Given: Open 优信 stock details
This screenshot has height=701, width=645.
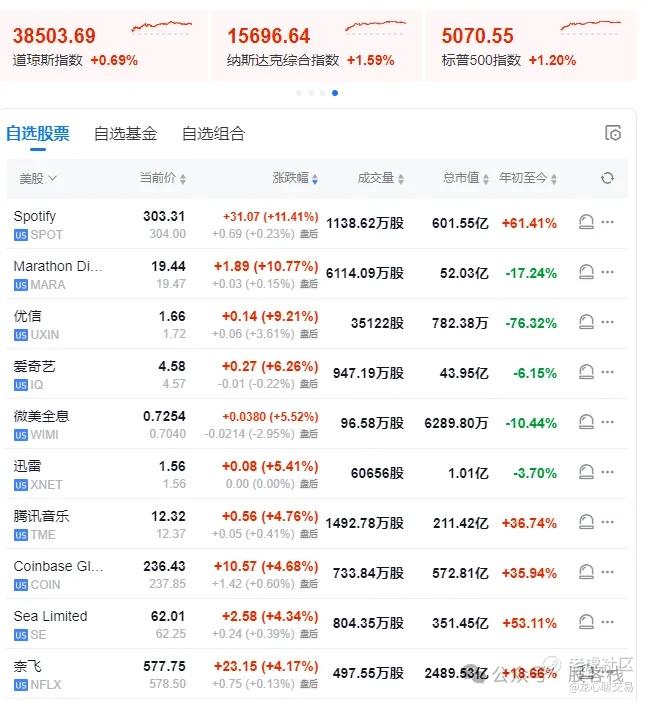Looking at the screenshot, I should (x=27, y=317).
